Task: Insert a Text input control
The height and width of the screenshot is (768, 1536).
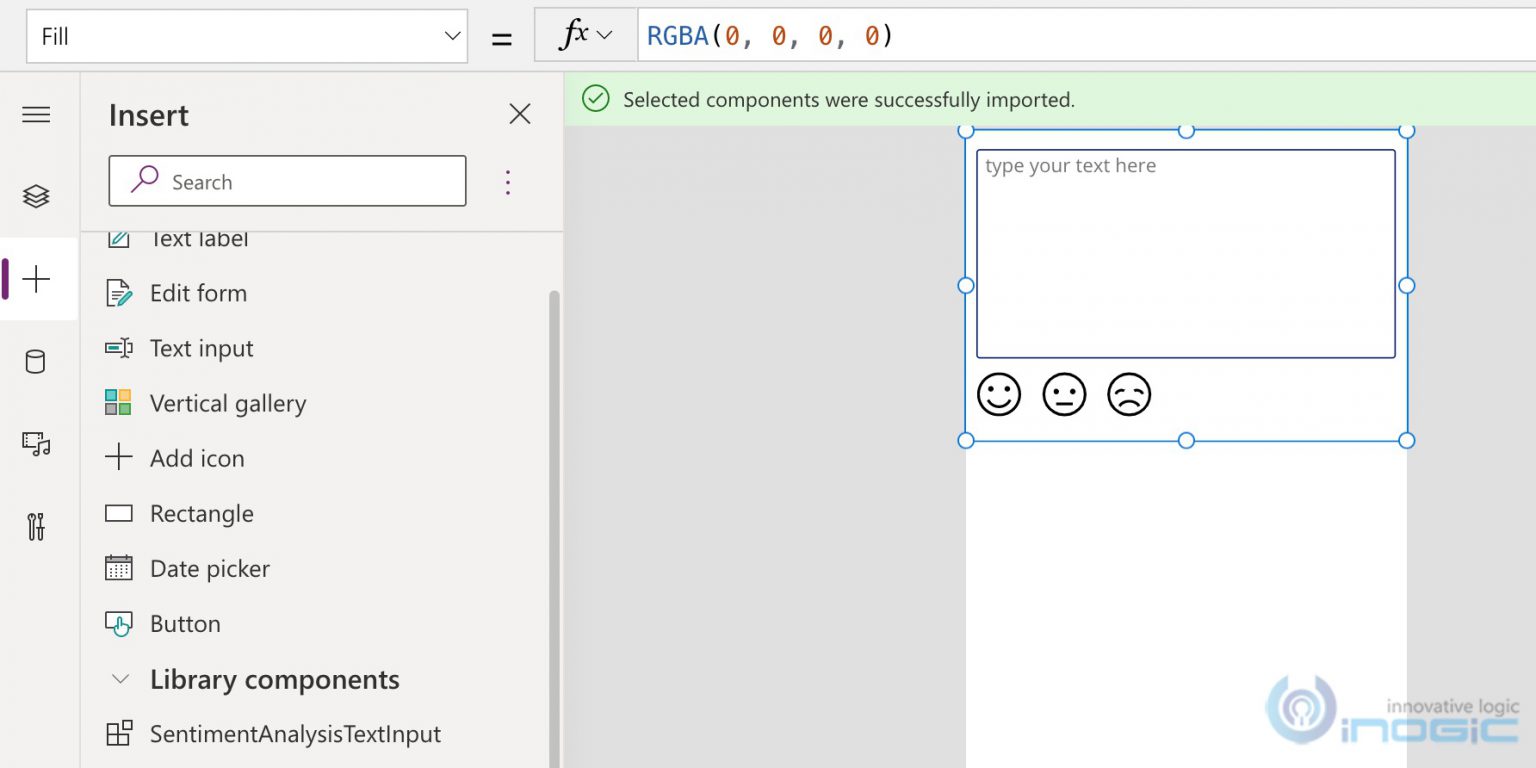Action: point(200,348)
